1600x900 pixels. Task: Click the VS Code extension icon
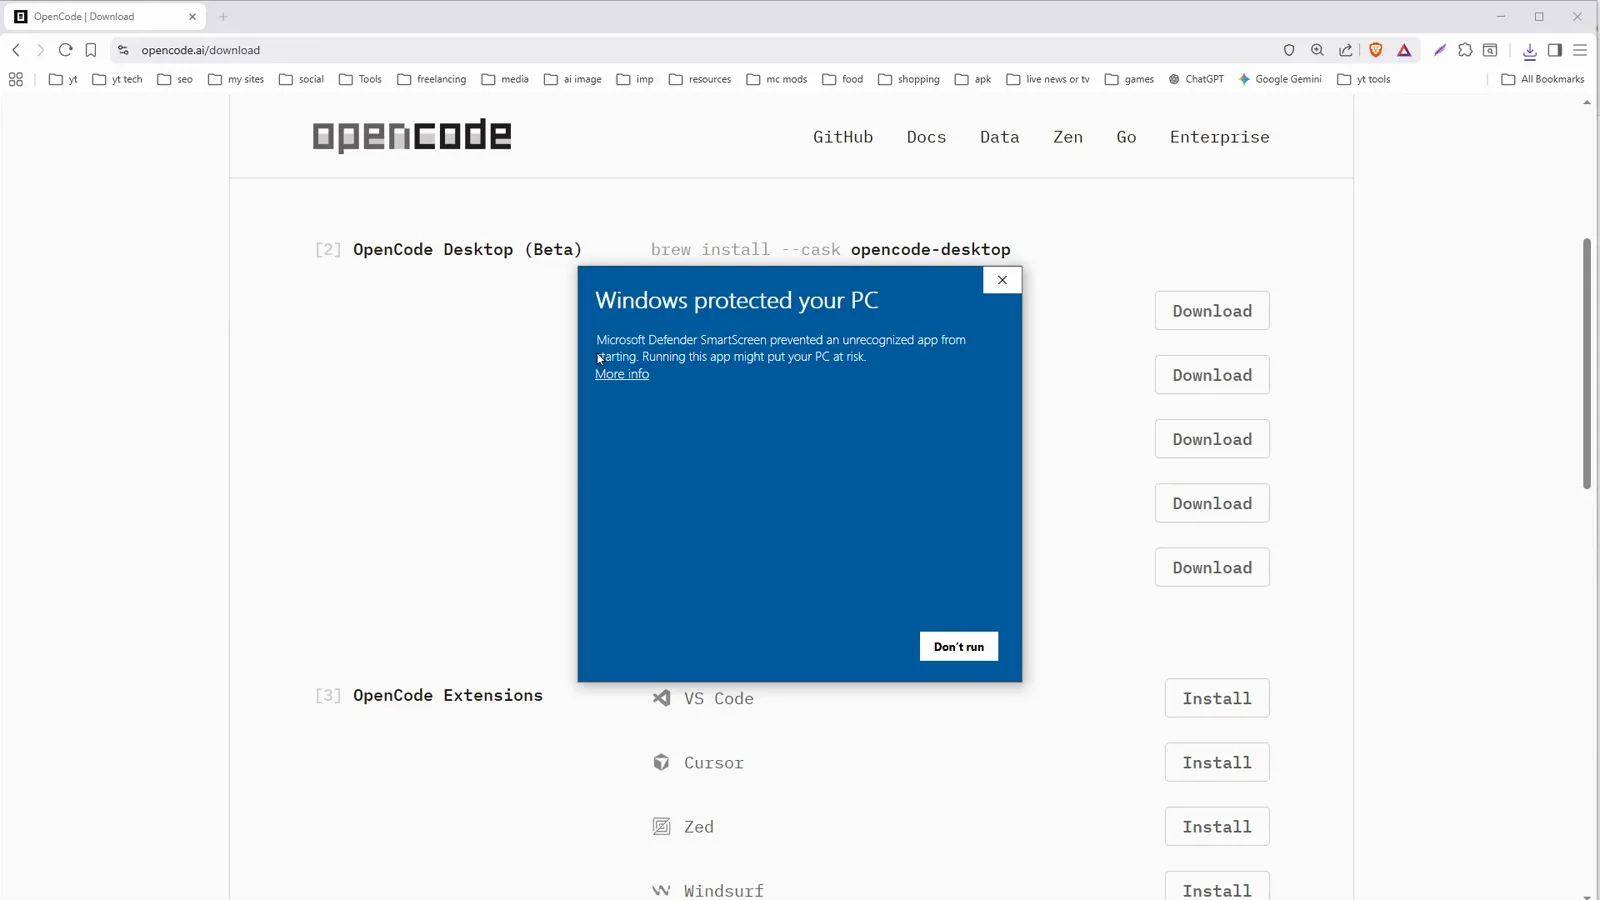tap(661, 698)
